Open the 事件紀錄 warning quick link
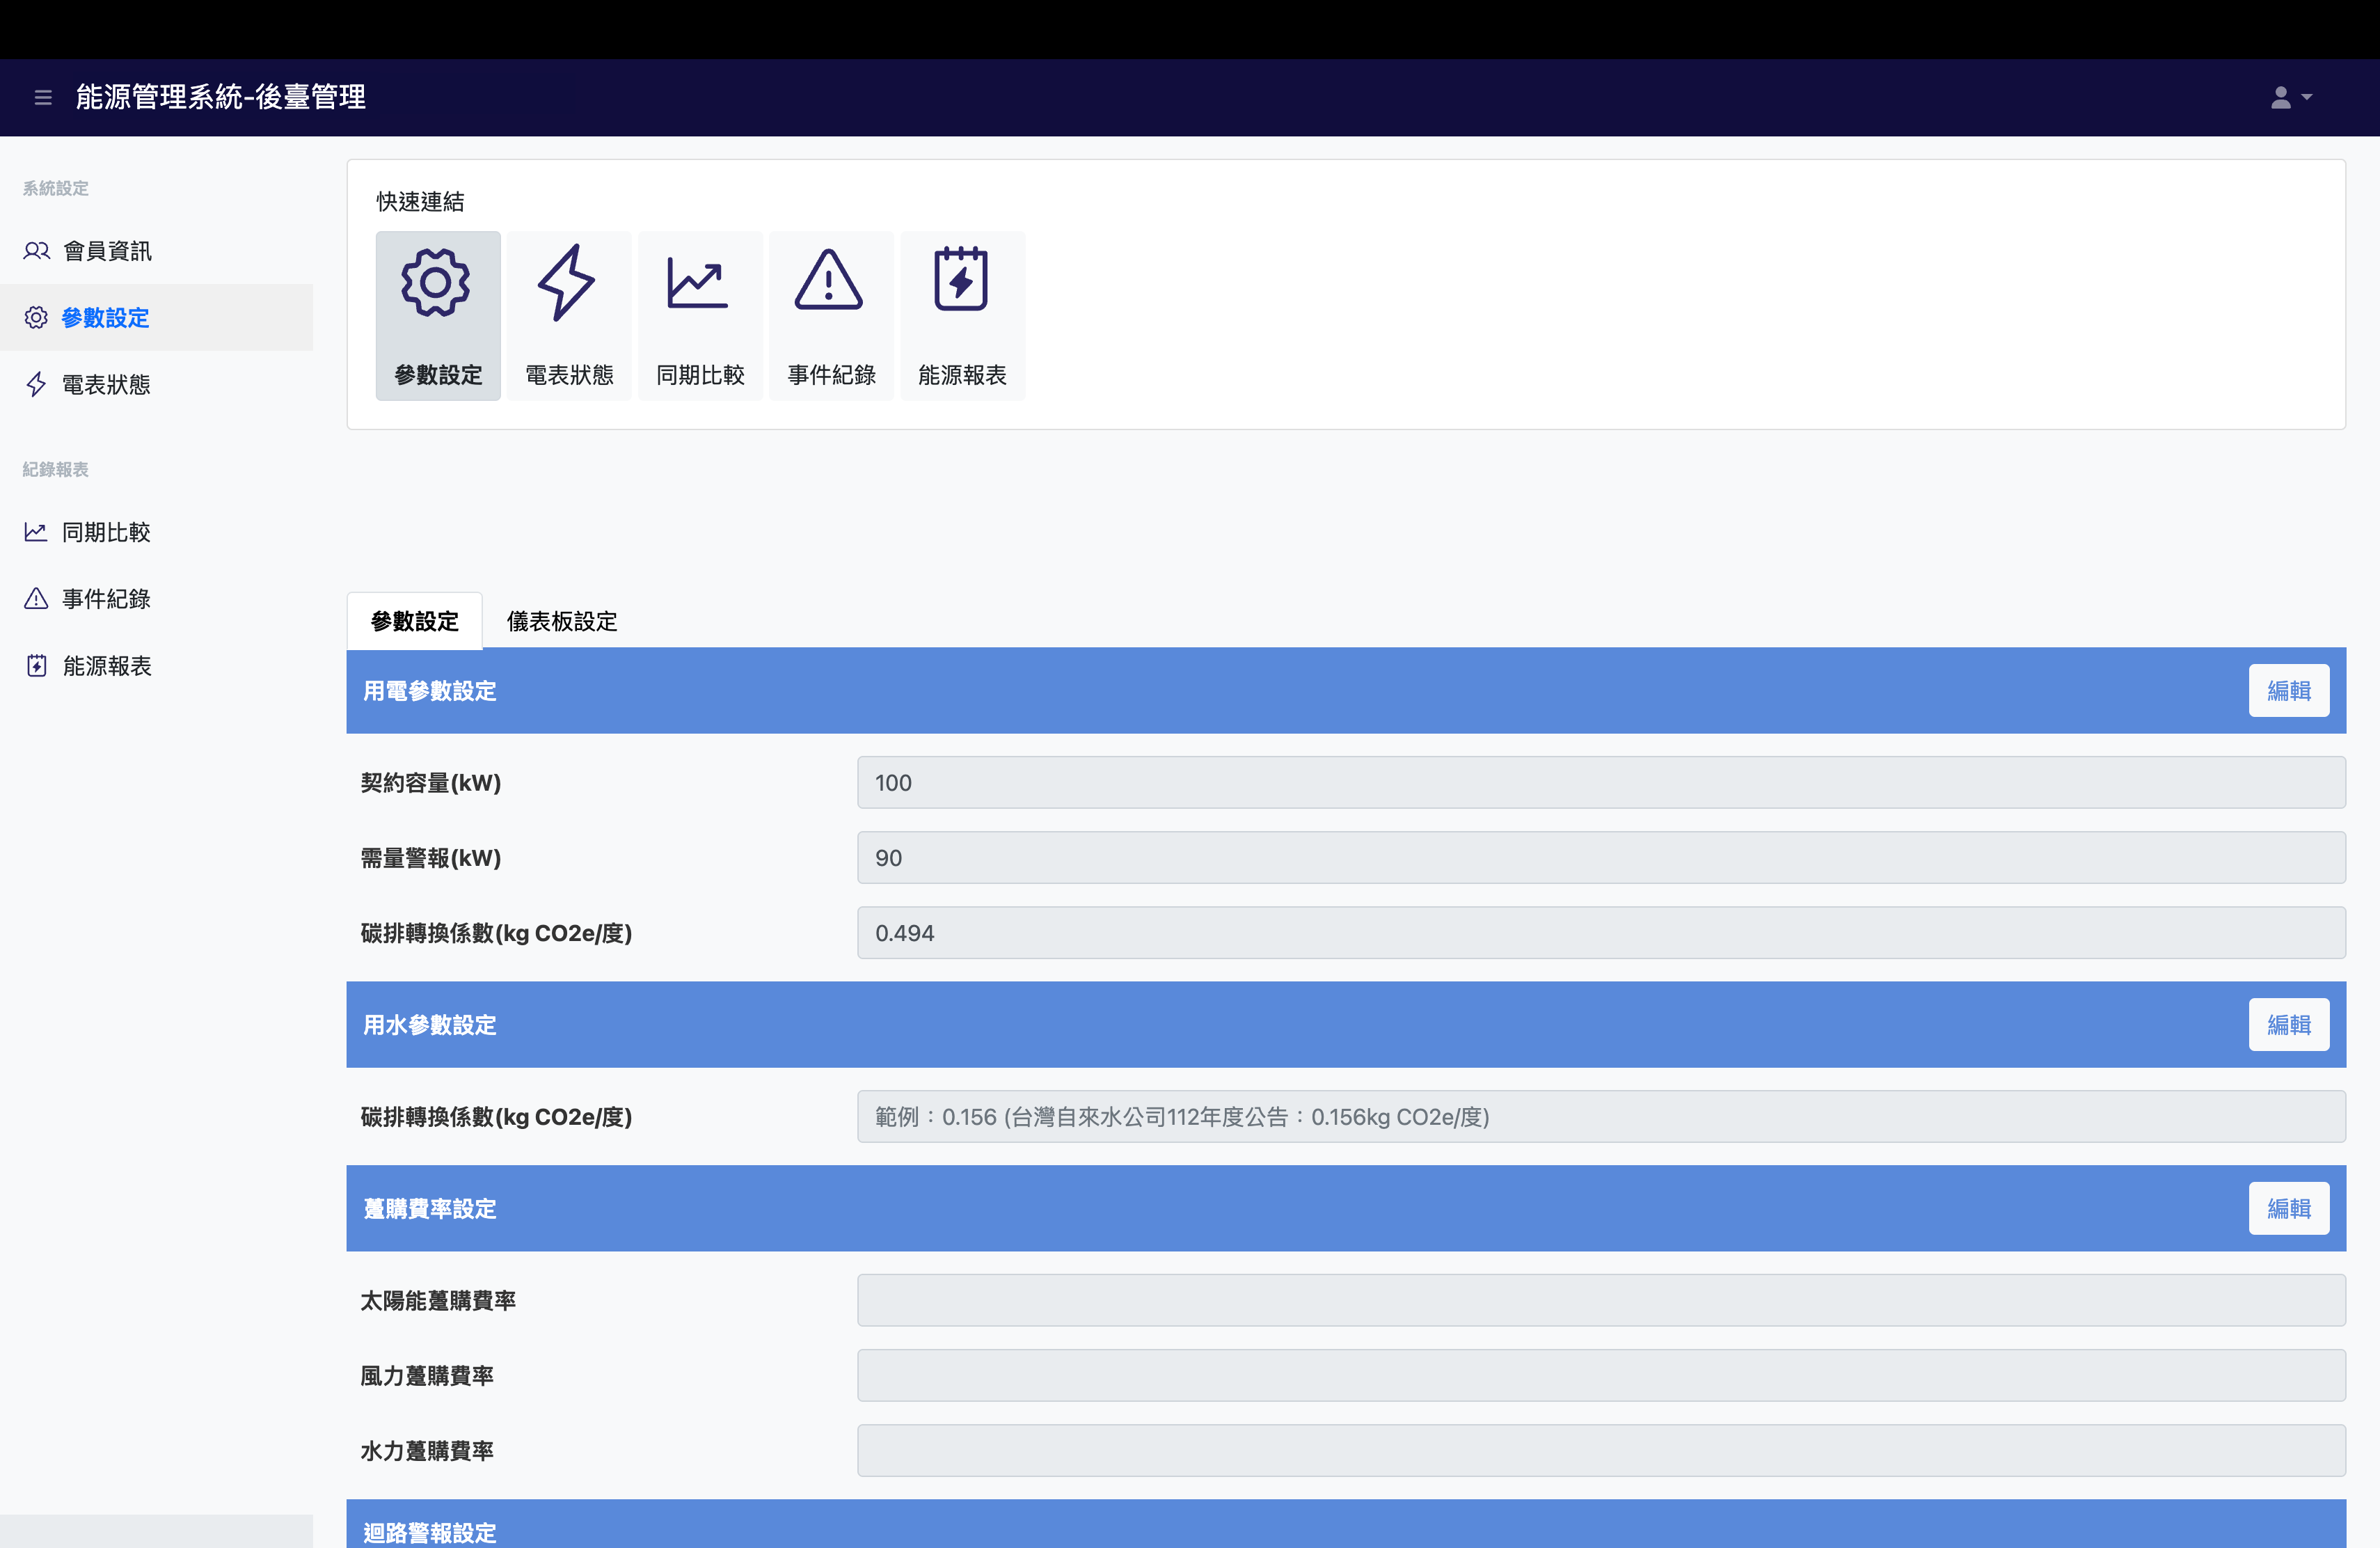The width and height of the screenshot is (2380, 1548). point(831,316)
